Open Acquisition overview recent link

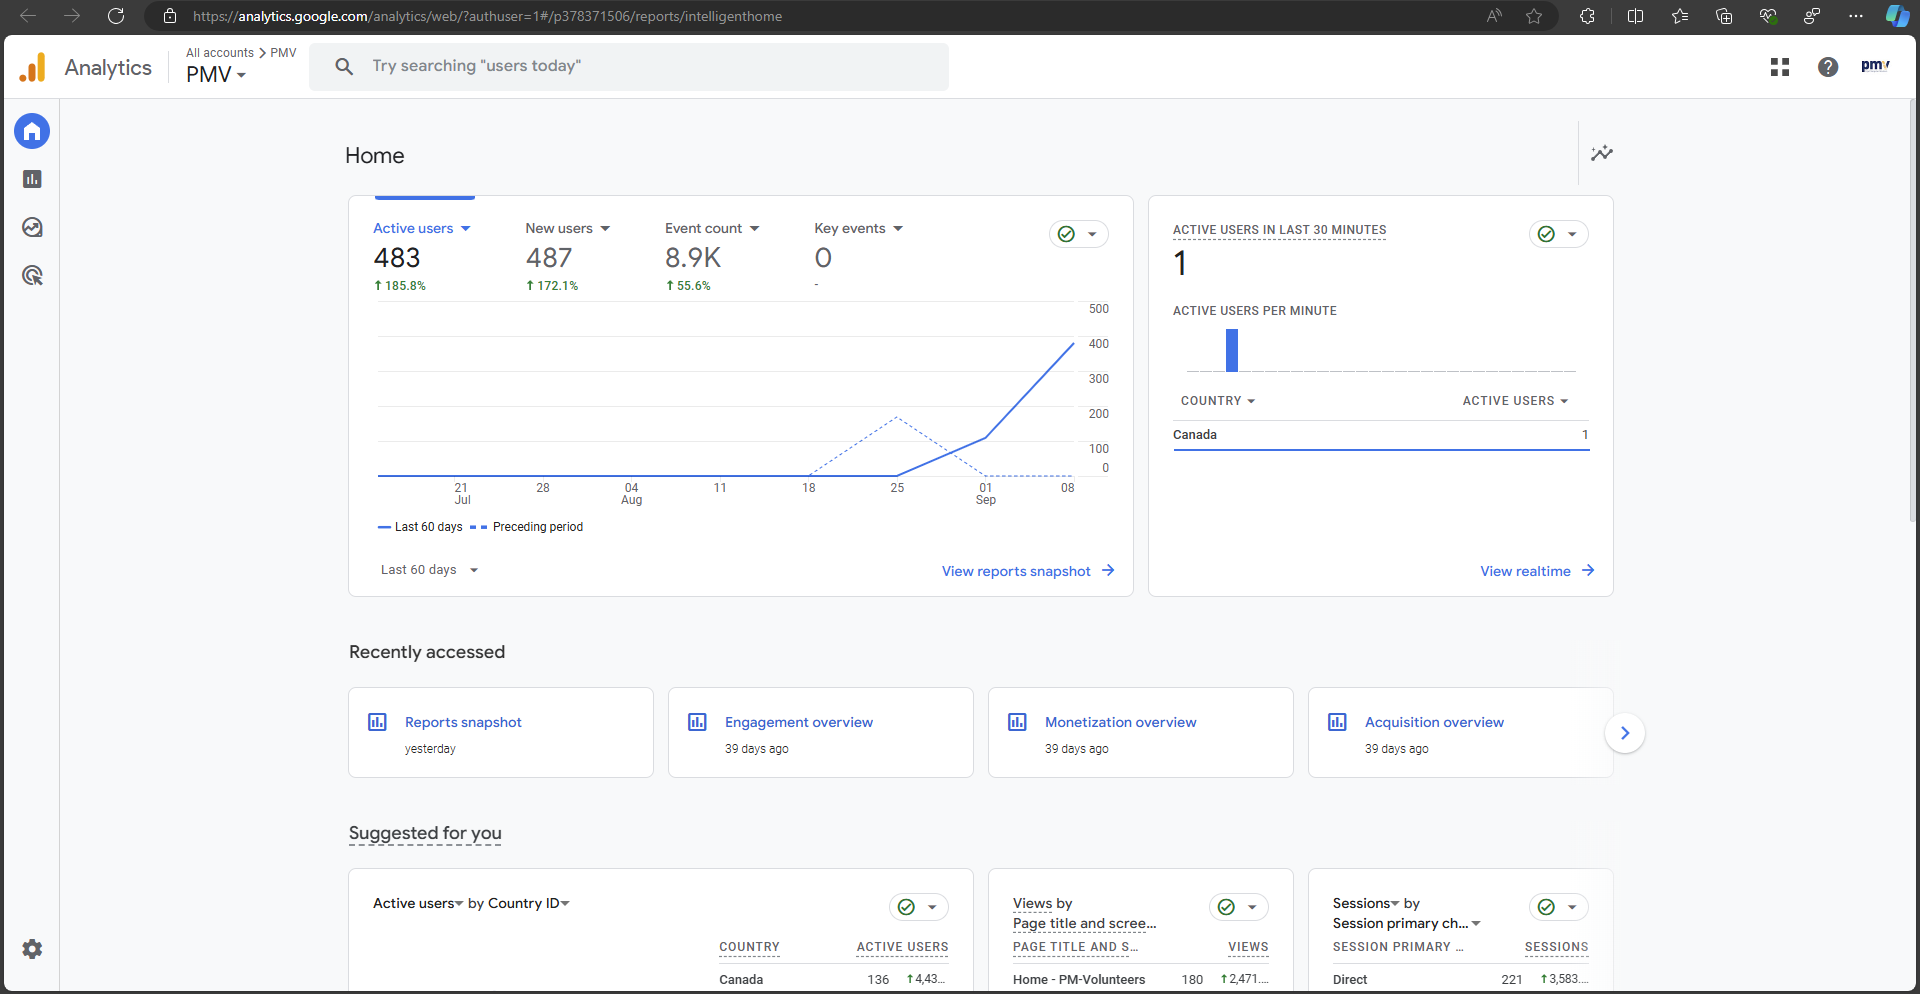(x=1434, y=722)
